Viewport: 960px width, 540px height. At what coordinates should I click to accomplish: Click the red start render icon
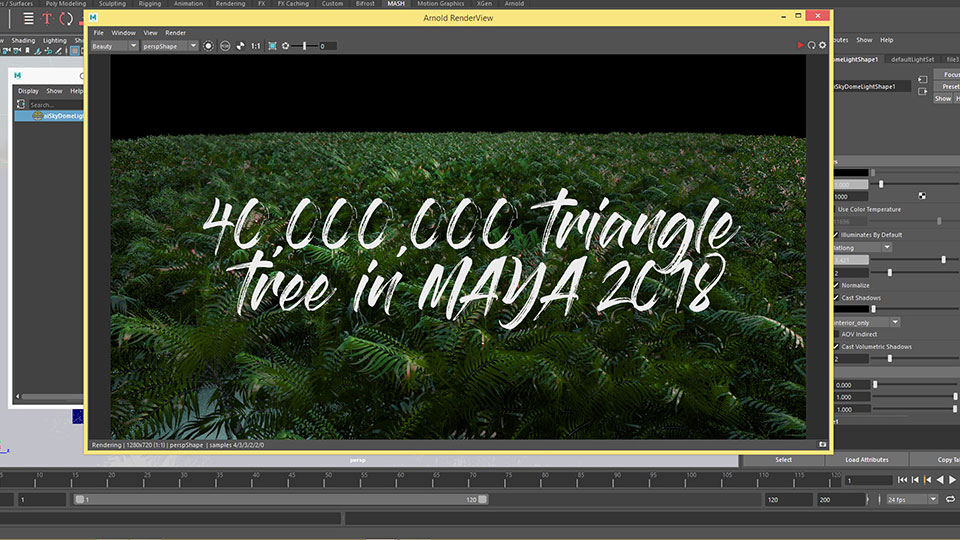tap(800, 45)
